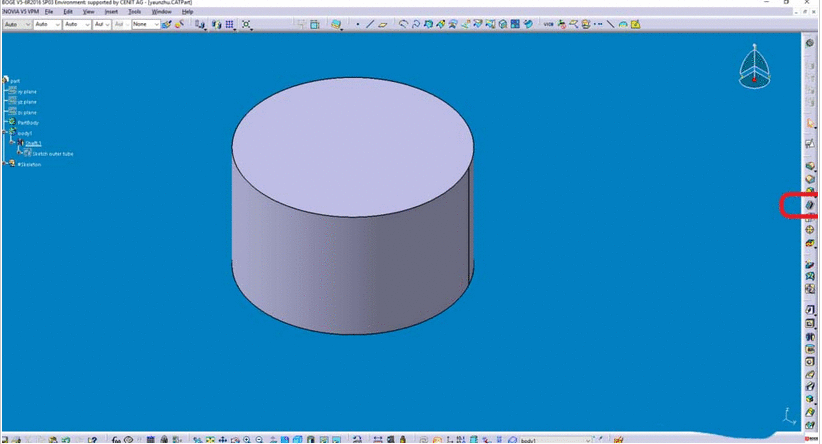822x444 pixels.
Task: Open the third Auto dropdown in toolbar
Action: [77, 24]
